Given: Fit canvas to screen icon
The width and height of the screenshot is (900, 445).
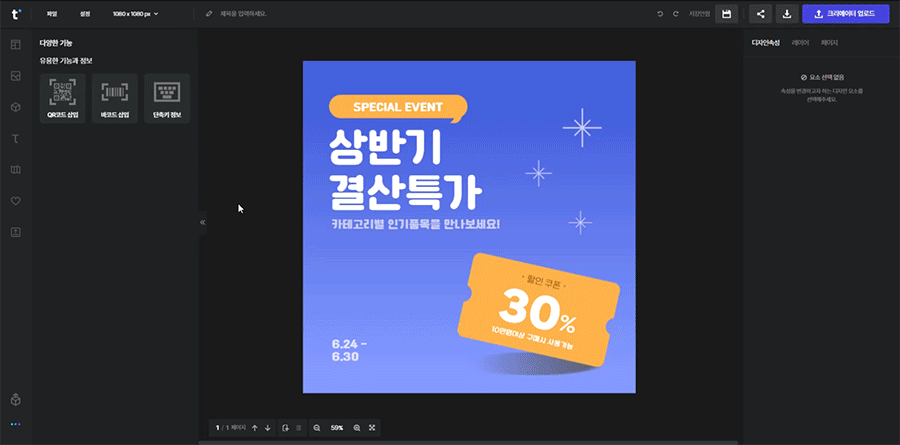Looking at the screenshot, I should (372, 428).
